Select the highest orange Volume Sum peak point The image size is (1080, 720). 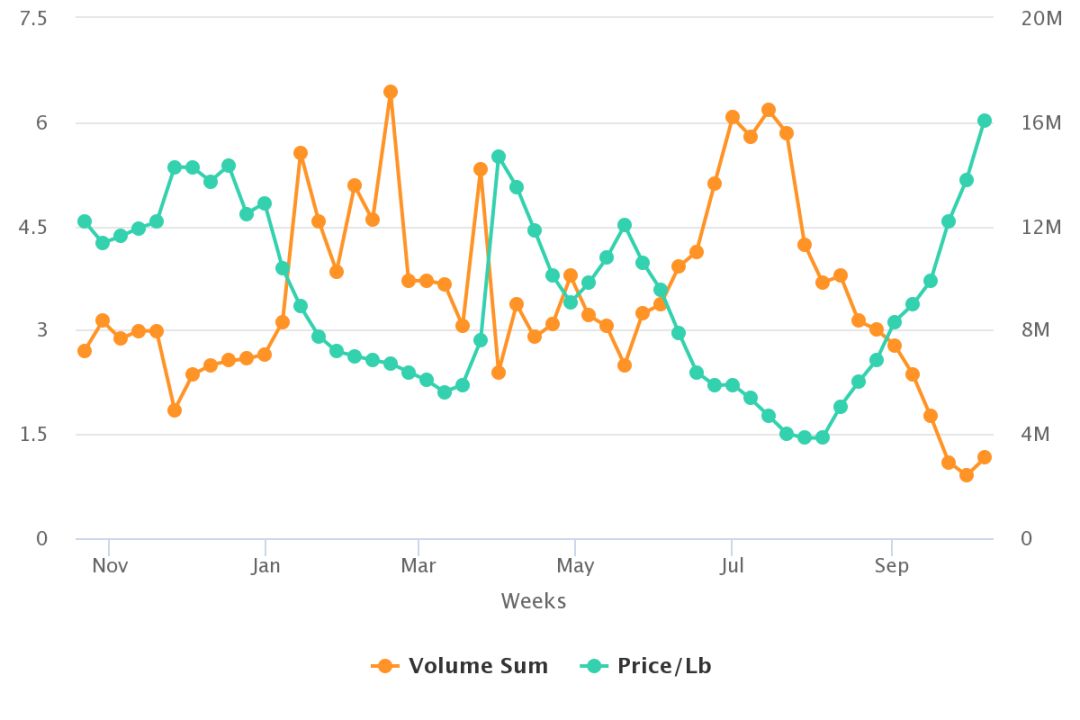[x=391, y=92]
